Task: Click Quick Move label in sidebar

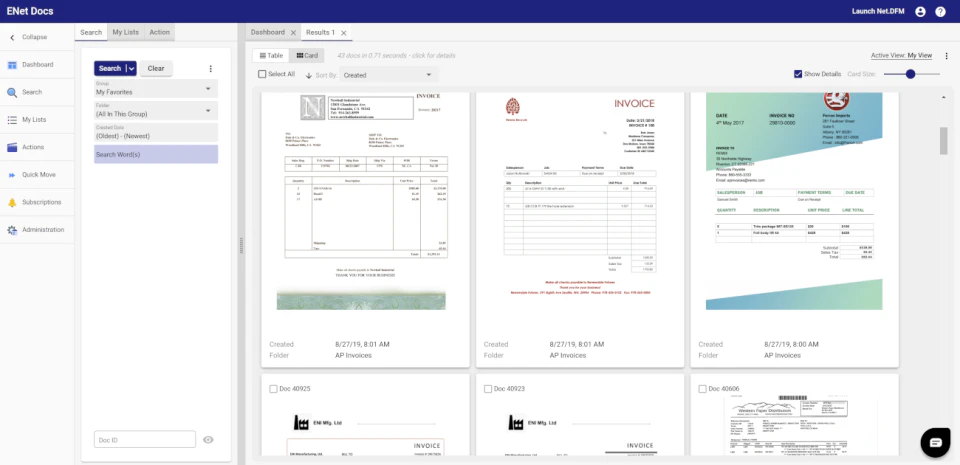Action: [39, 175]
